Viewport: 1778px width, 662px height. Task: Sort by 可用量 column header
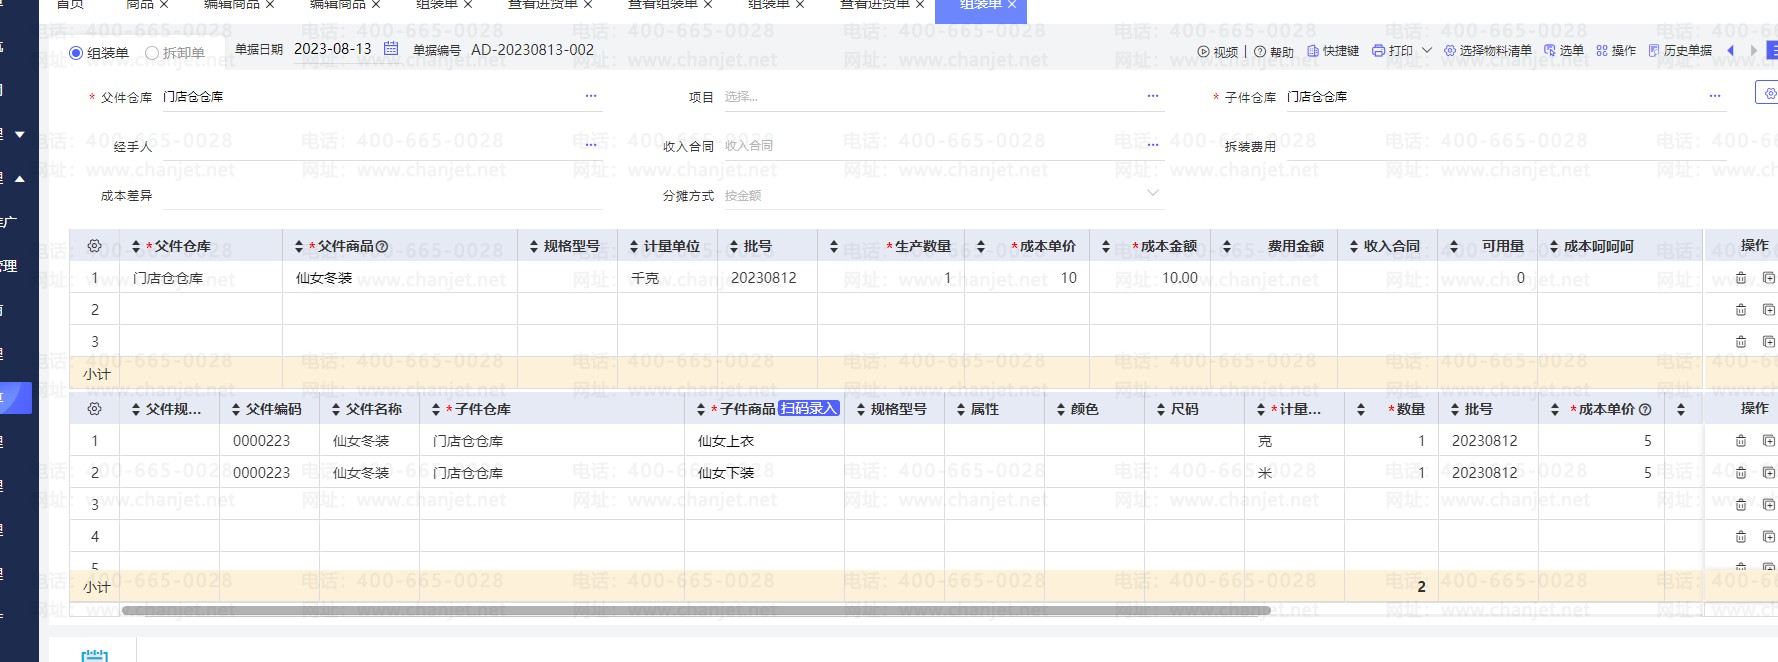pos(1454,246)
